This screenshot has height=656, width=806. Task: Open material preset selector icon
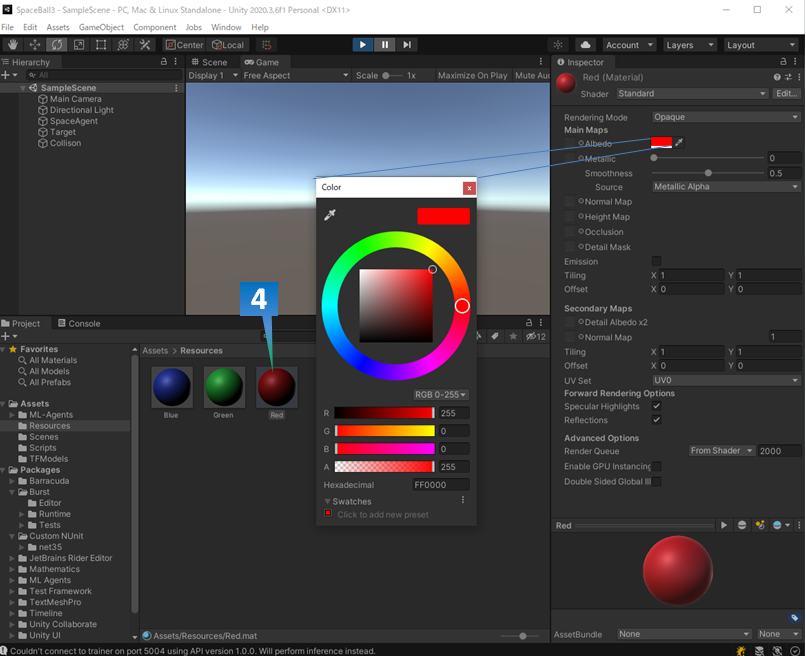[788, 77]
